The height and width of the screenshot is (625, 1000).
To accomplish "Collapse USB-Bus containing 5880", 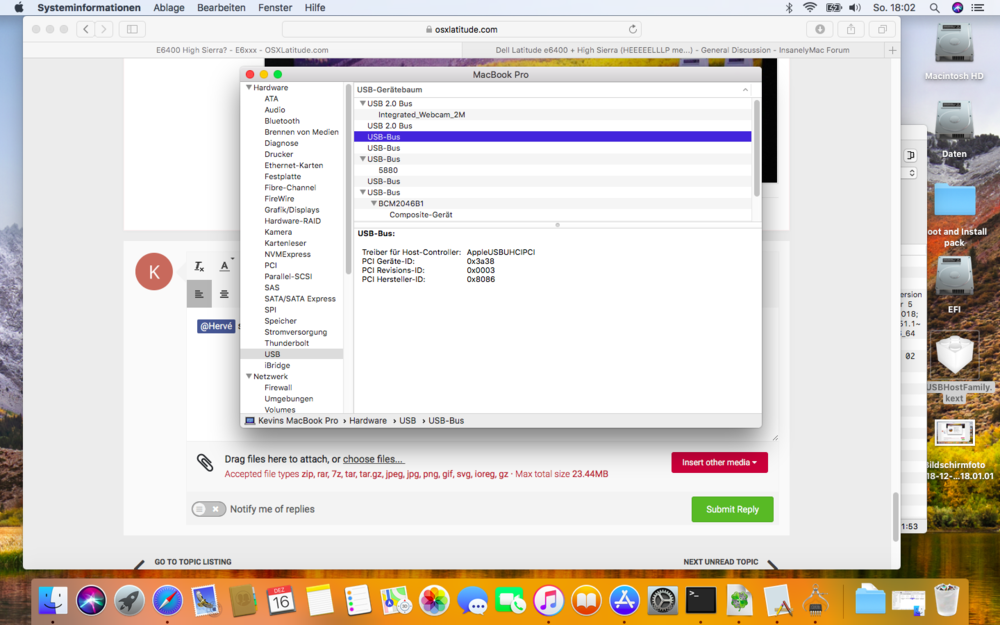I will click(362, 159).
